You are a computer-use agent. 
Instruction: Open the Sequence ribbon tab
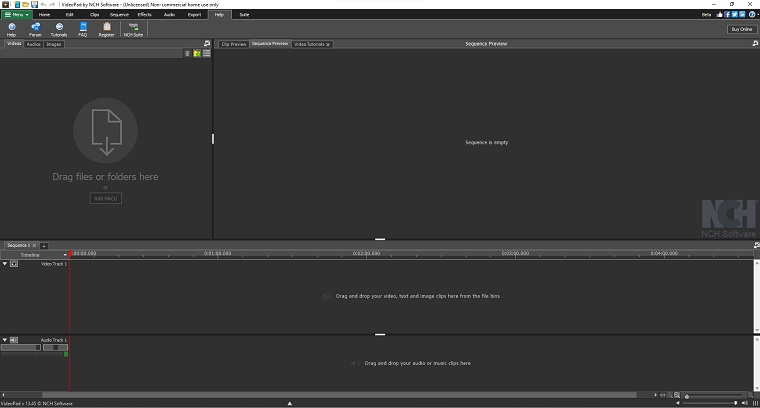pos(119,15)
